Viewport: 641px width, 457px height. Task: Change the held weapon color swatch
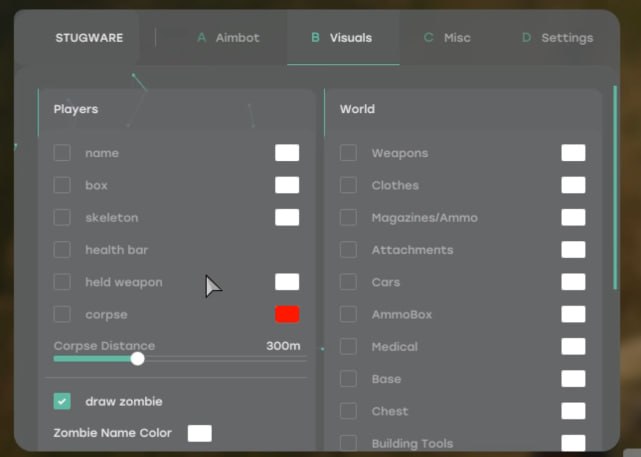(287, 282)
